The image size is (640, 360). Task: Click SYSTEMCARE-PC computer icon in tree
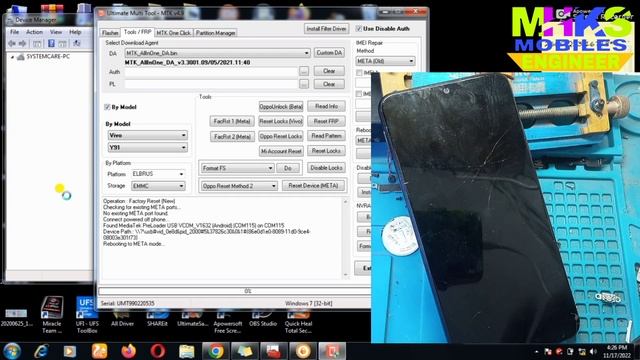point(21,57)
